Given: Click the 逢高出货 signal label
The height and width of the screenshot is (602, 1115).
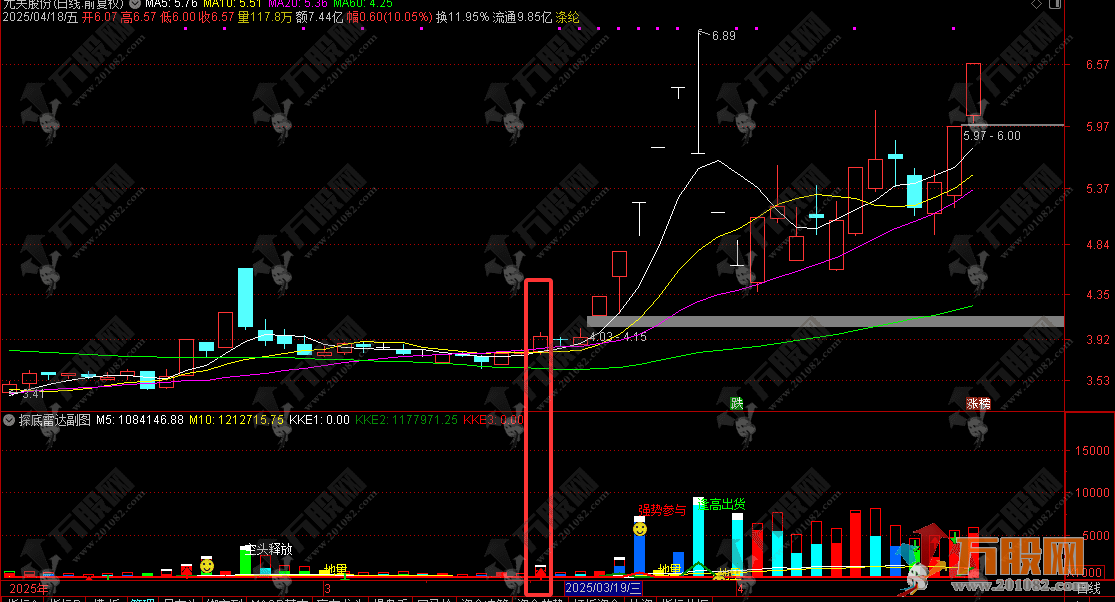Looking at the screenshot, I should point(721,504).
